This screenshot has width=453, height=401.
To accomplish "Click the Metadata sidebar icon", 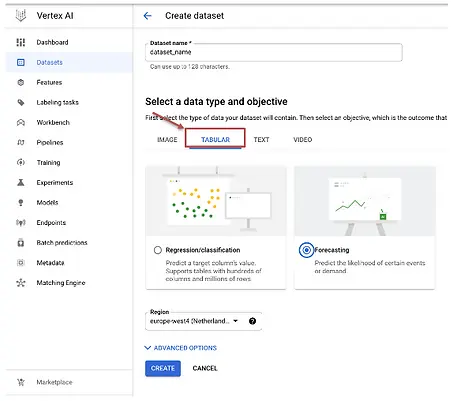I will click(x=21, y=263).
